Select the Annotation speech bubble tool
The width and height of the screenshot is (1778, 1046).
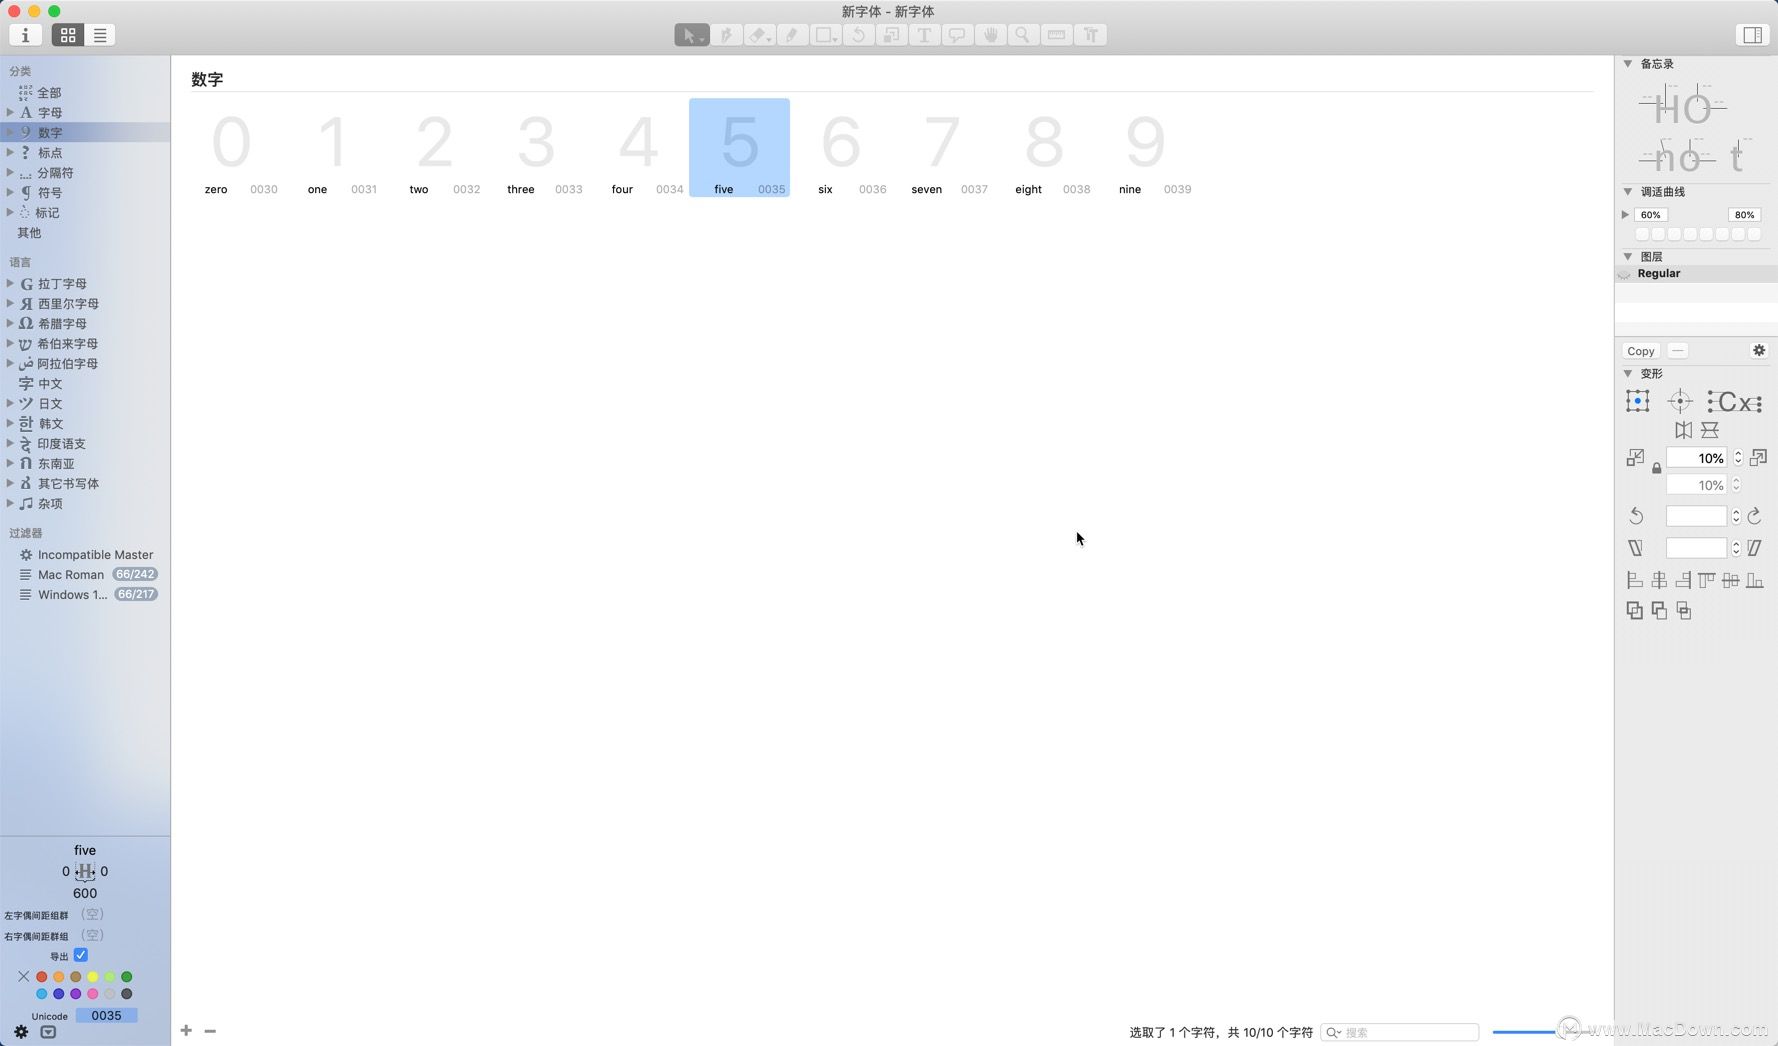tap(957, 35)
